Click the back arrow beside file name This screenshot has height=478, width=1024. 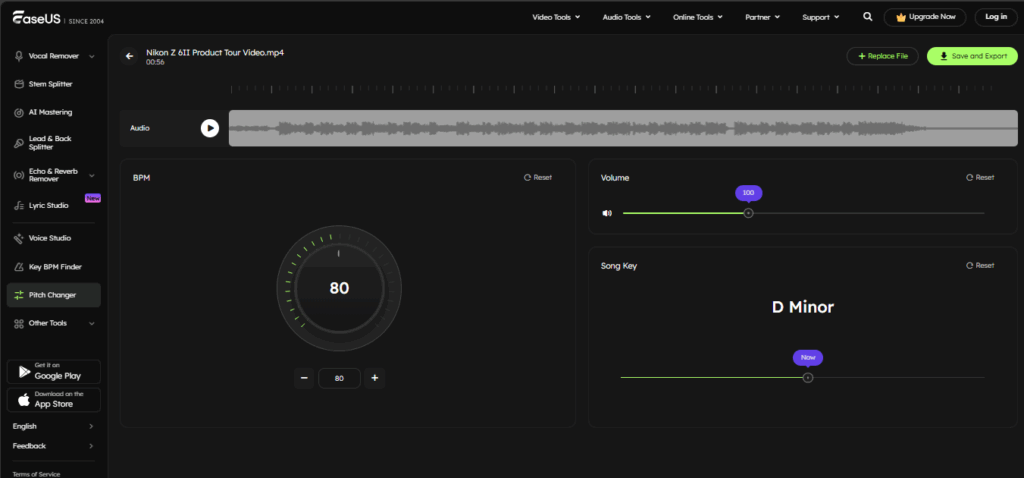coord(129,56)
